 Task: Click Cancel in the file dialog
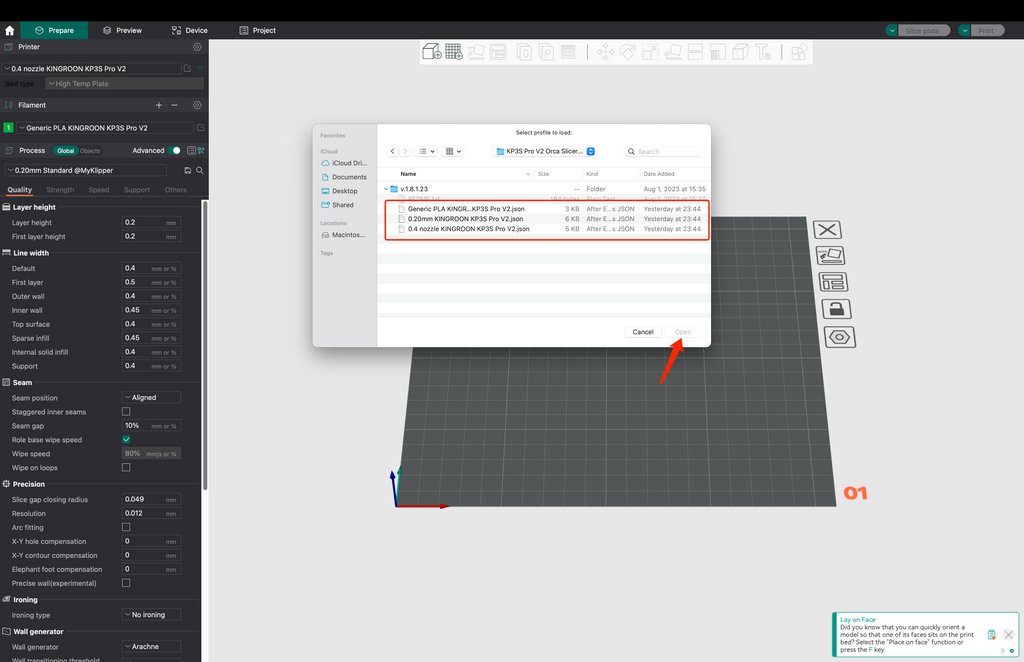(643, 332)
